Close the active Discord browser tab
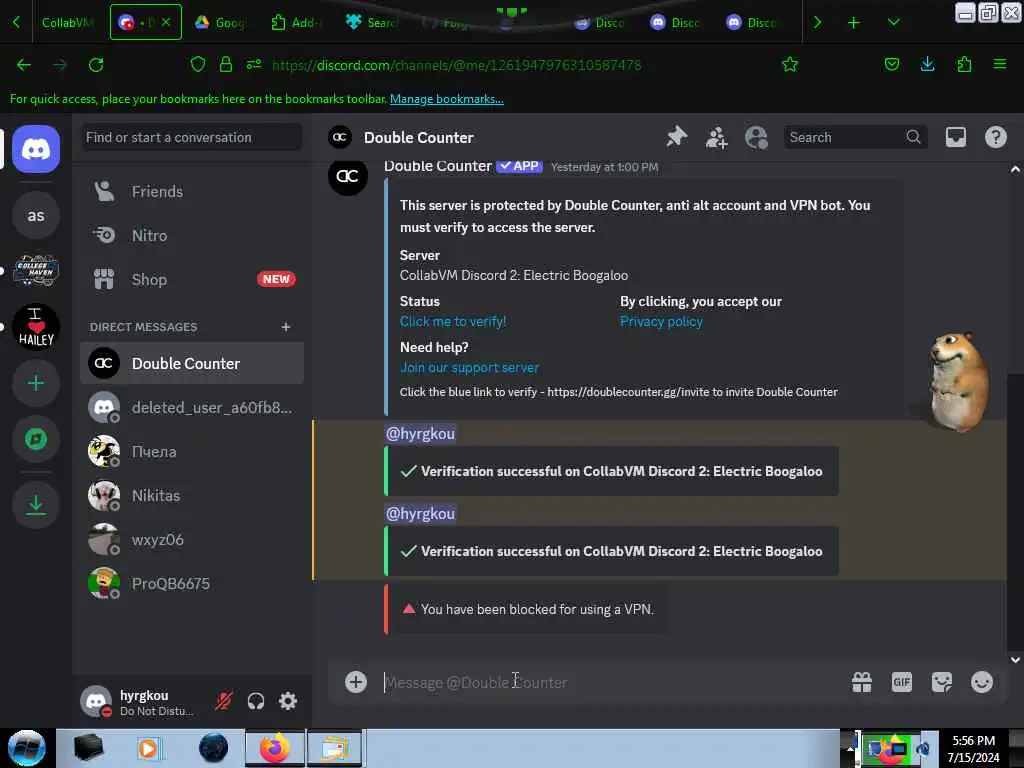The image size is (1024, 768). coord(166,22)
